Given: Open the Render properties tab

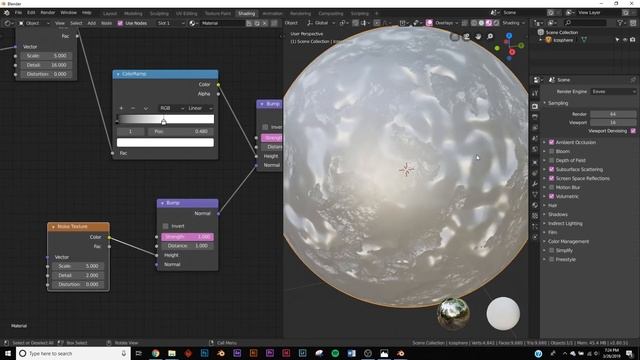Looking at the screenshot, I should coord(535,107).
